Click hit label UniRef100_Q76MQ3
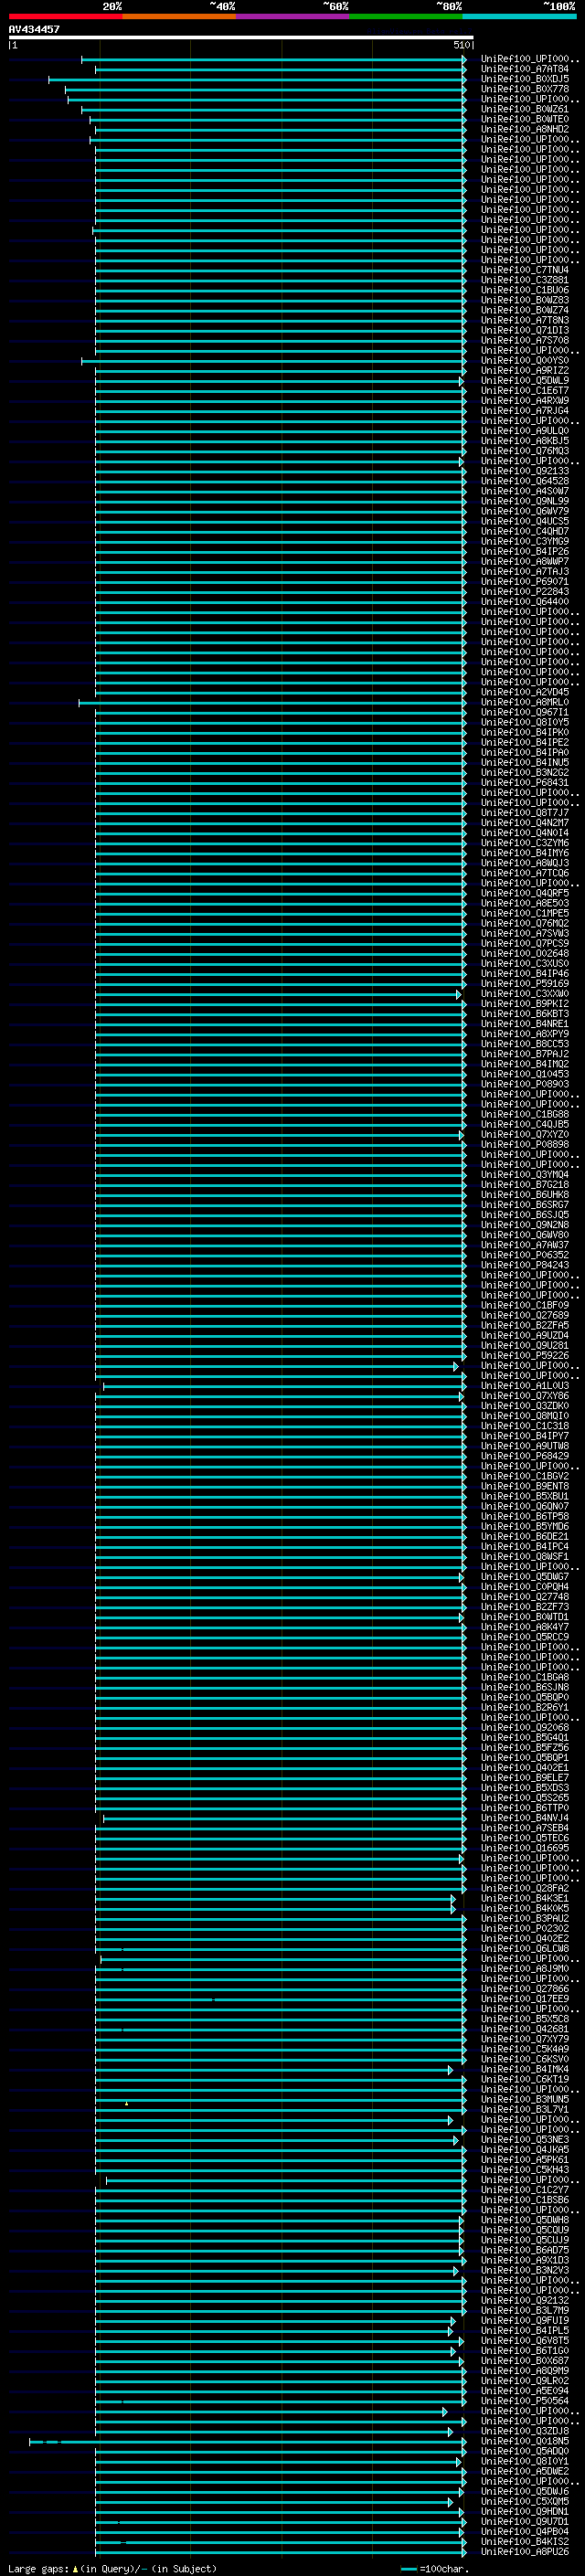 click(524, 451)
